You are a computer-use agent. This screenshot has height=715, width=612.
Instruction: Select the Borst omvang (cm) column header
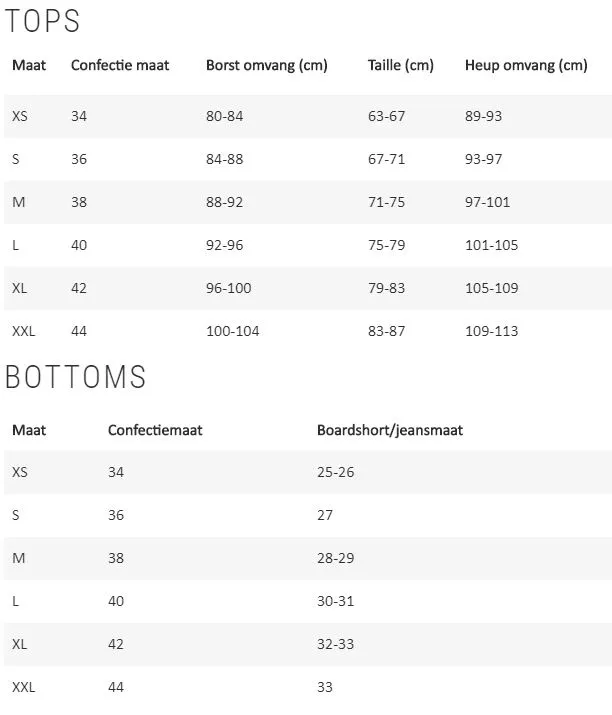click(x=267, y=65)
